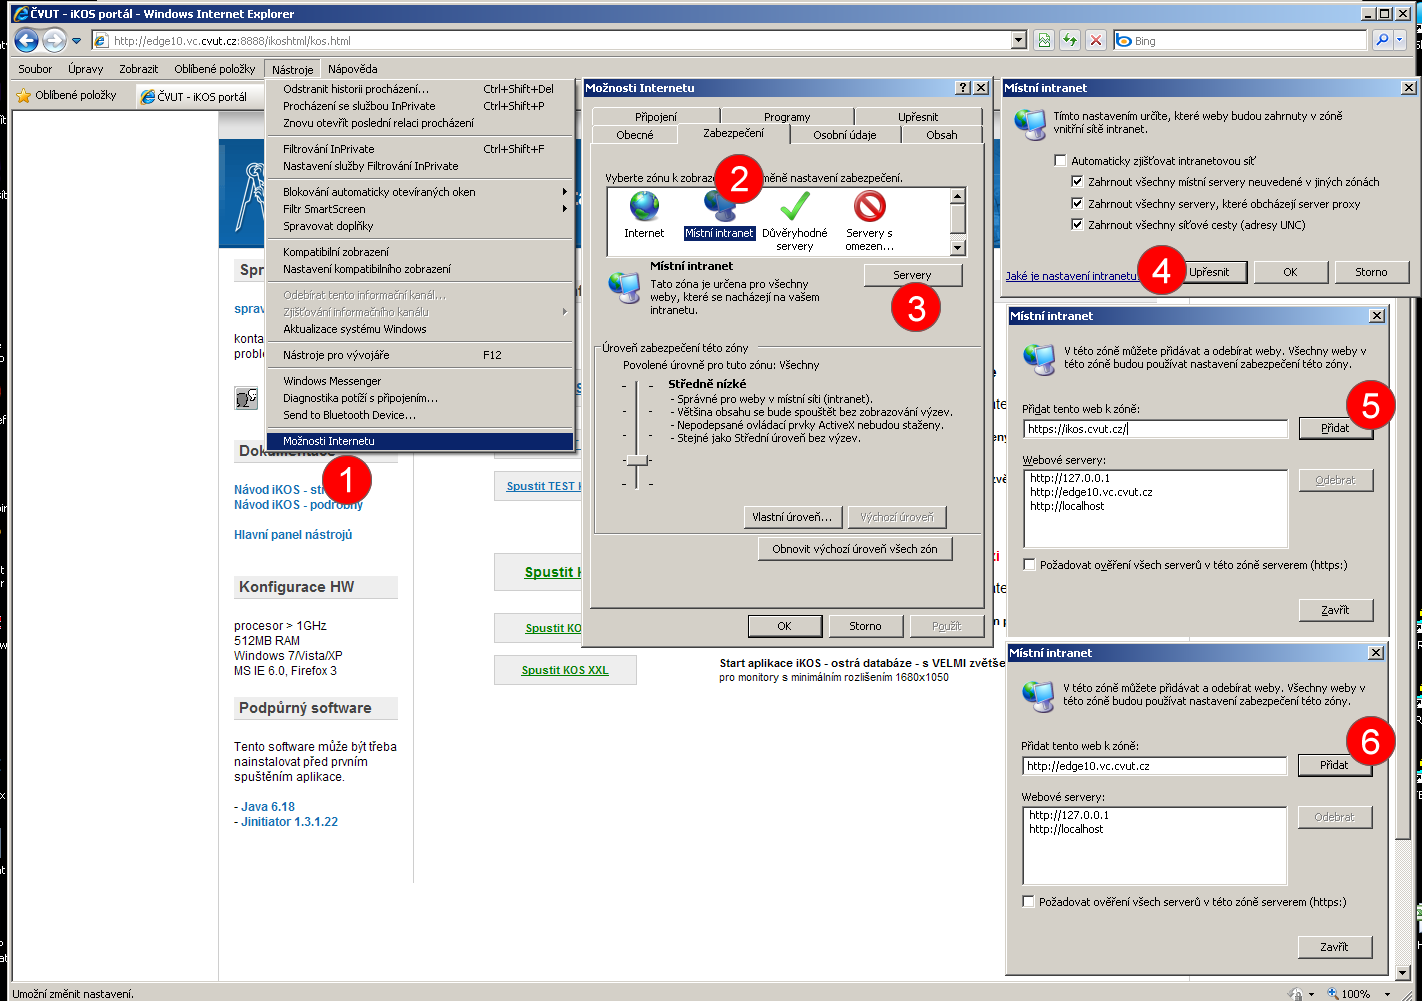Uncheck Zahrnout všechny síťové cesty UNC

click(1077, 225)
